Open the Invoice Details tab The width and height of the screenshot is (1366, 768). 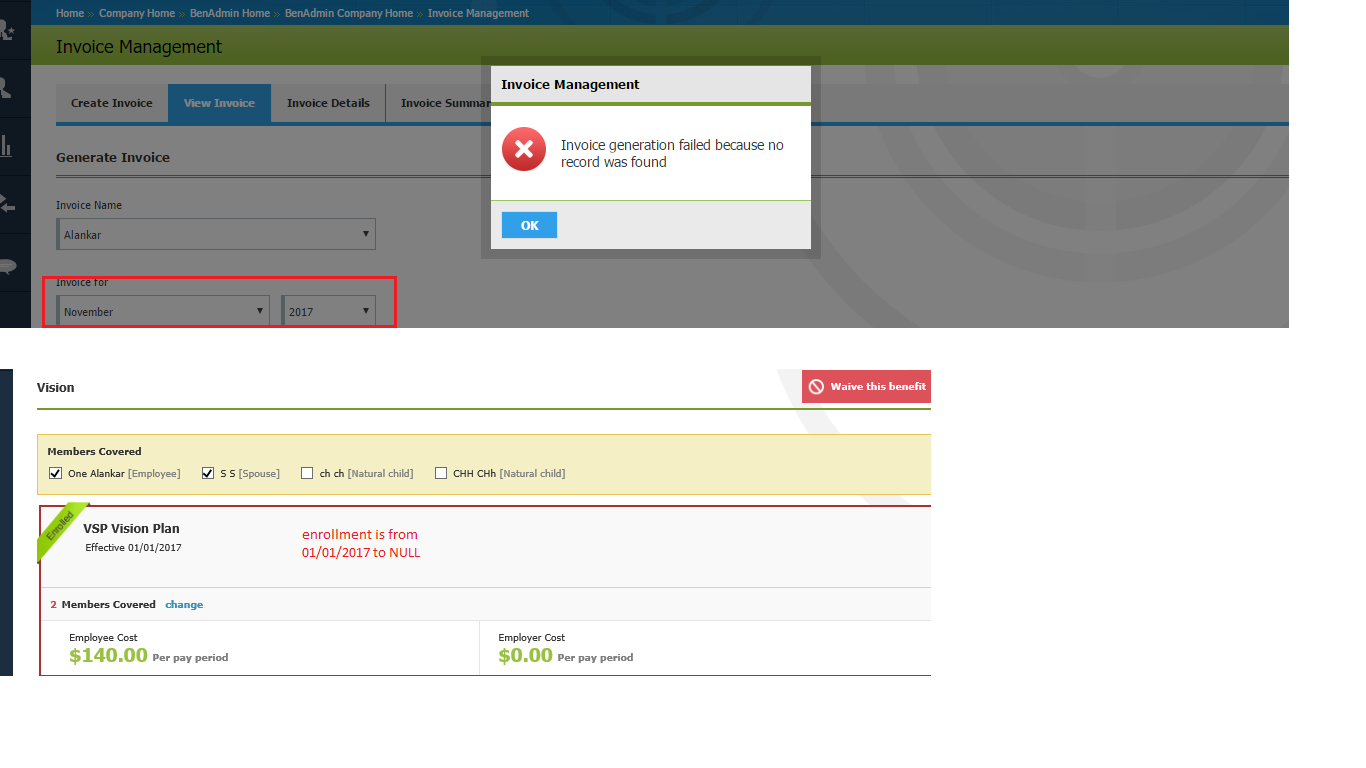(x=328, y=103)
